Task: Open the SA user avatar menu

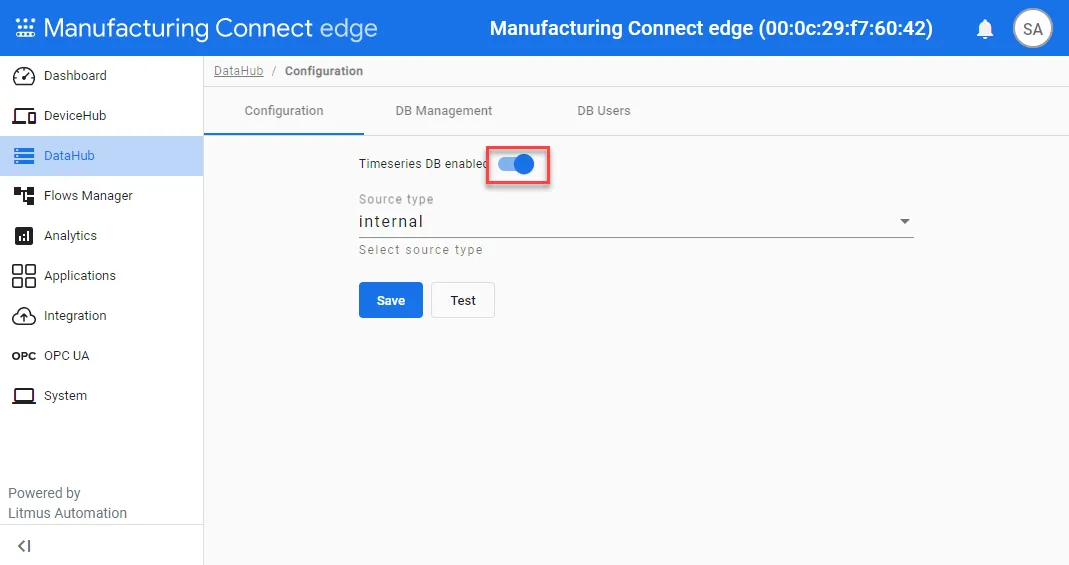Action: [1032, 29]
